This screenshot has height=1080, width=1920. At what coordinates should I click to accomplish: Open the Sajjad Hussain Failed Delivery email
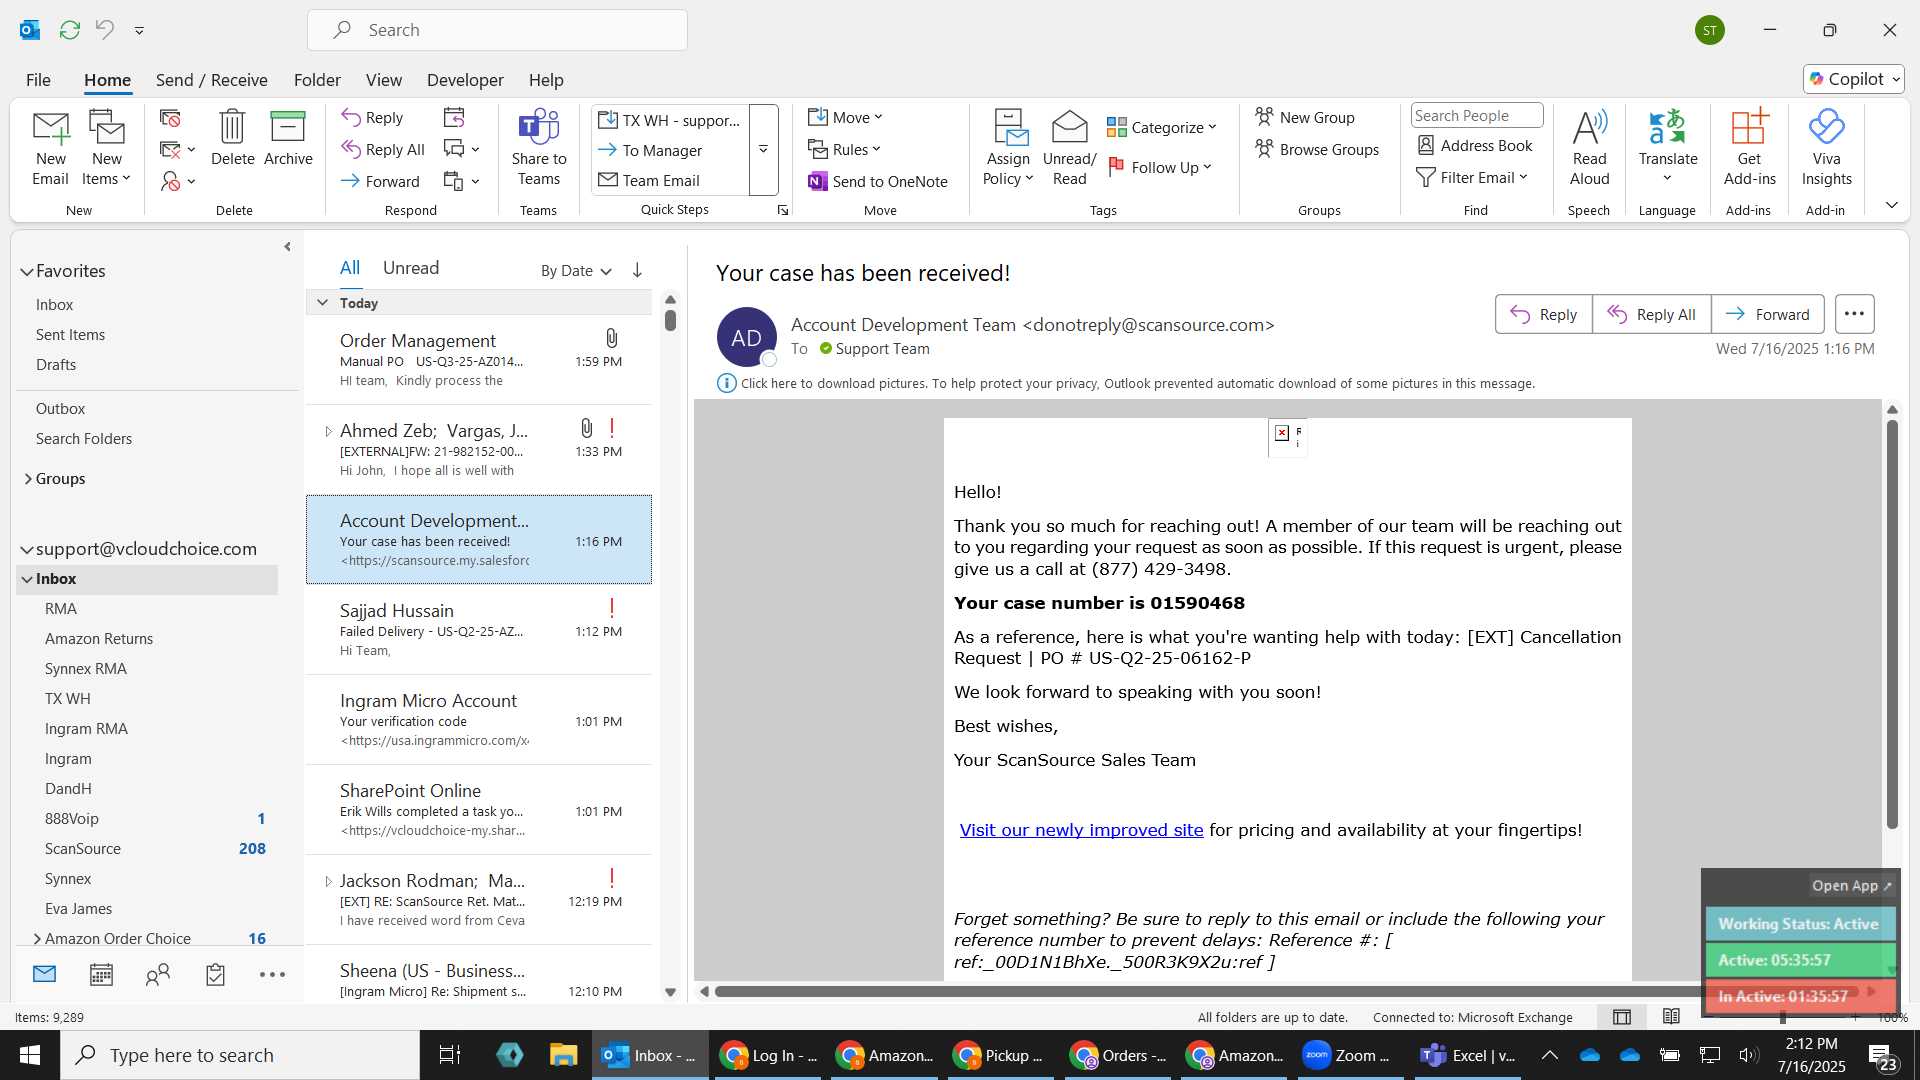[x=479, y=630]
